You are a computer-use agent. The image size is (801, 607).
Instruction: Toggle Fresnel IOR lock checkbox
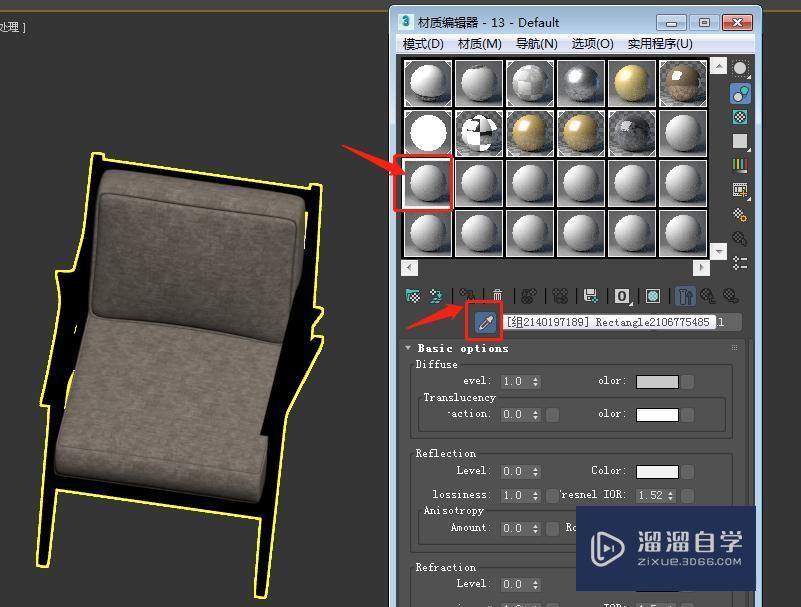552,494
